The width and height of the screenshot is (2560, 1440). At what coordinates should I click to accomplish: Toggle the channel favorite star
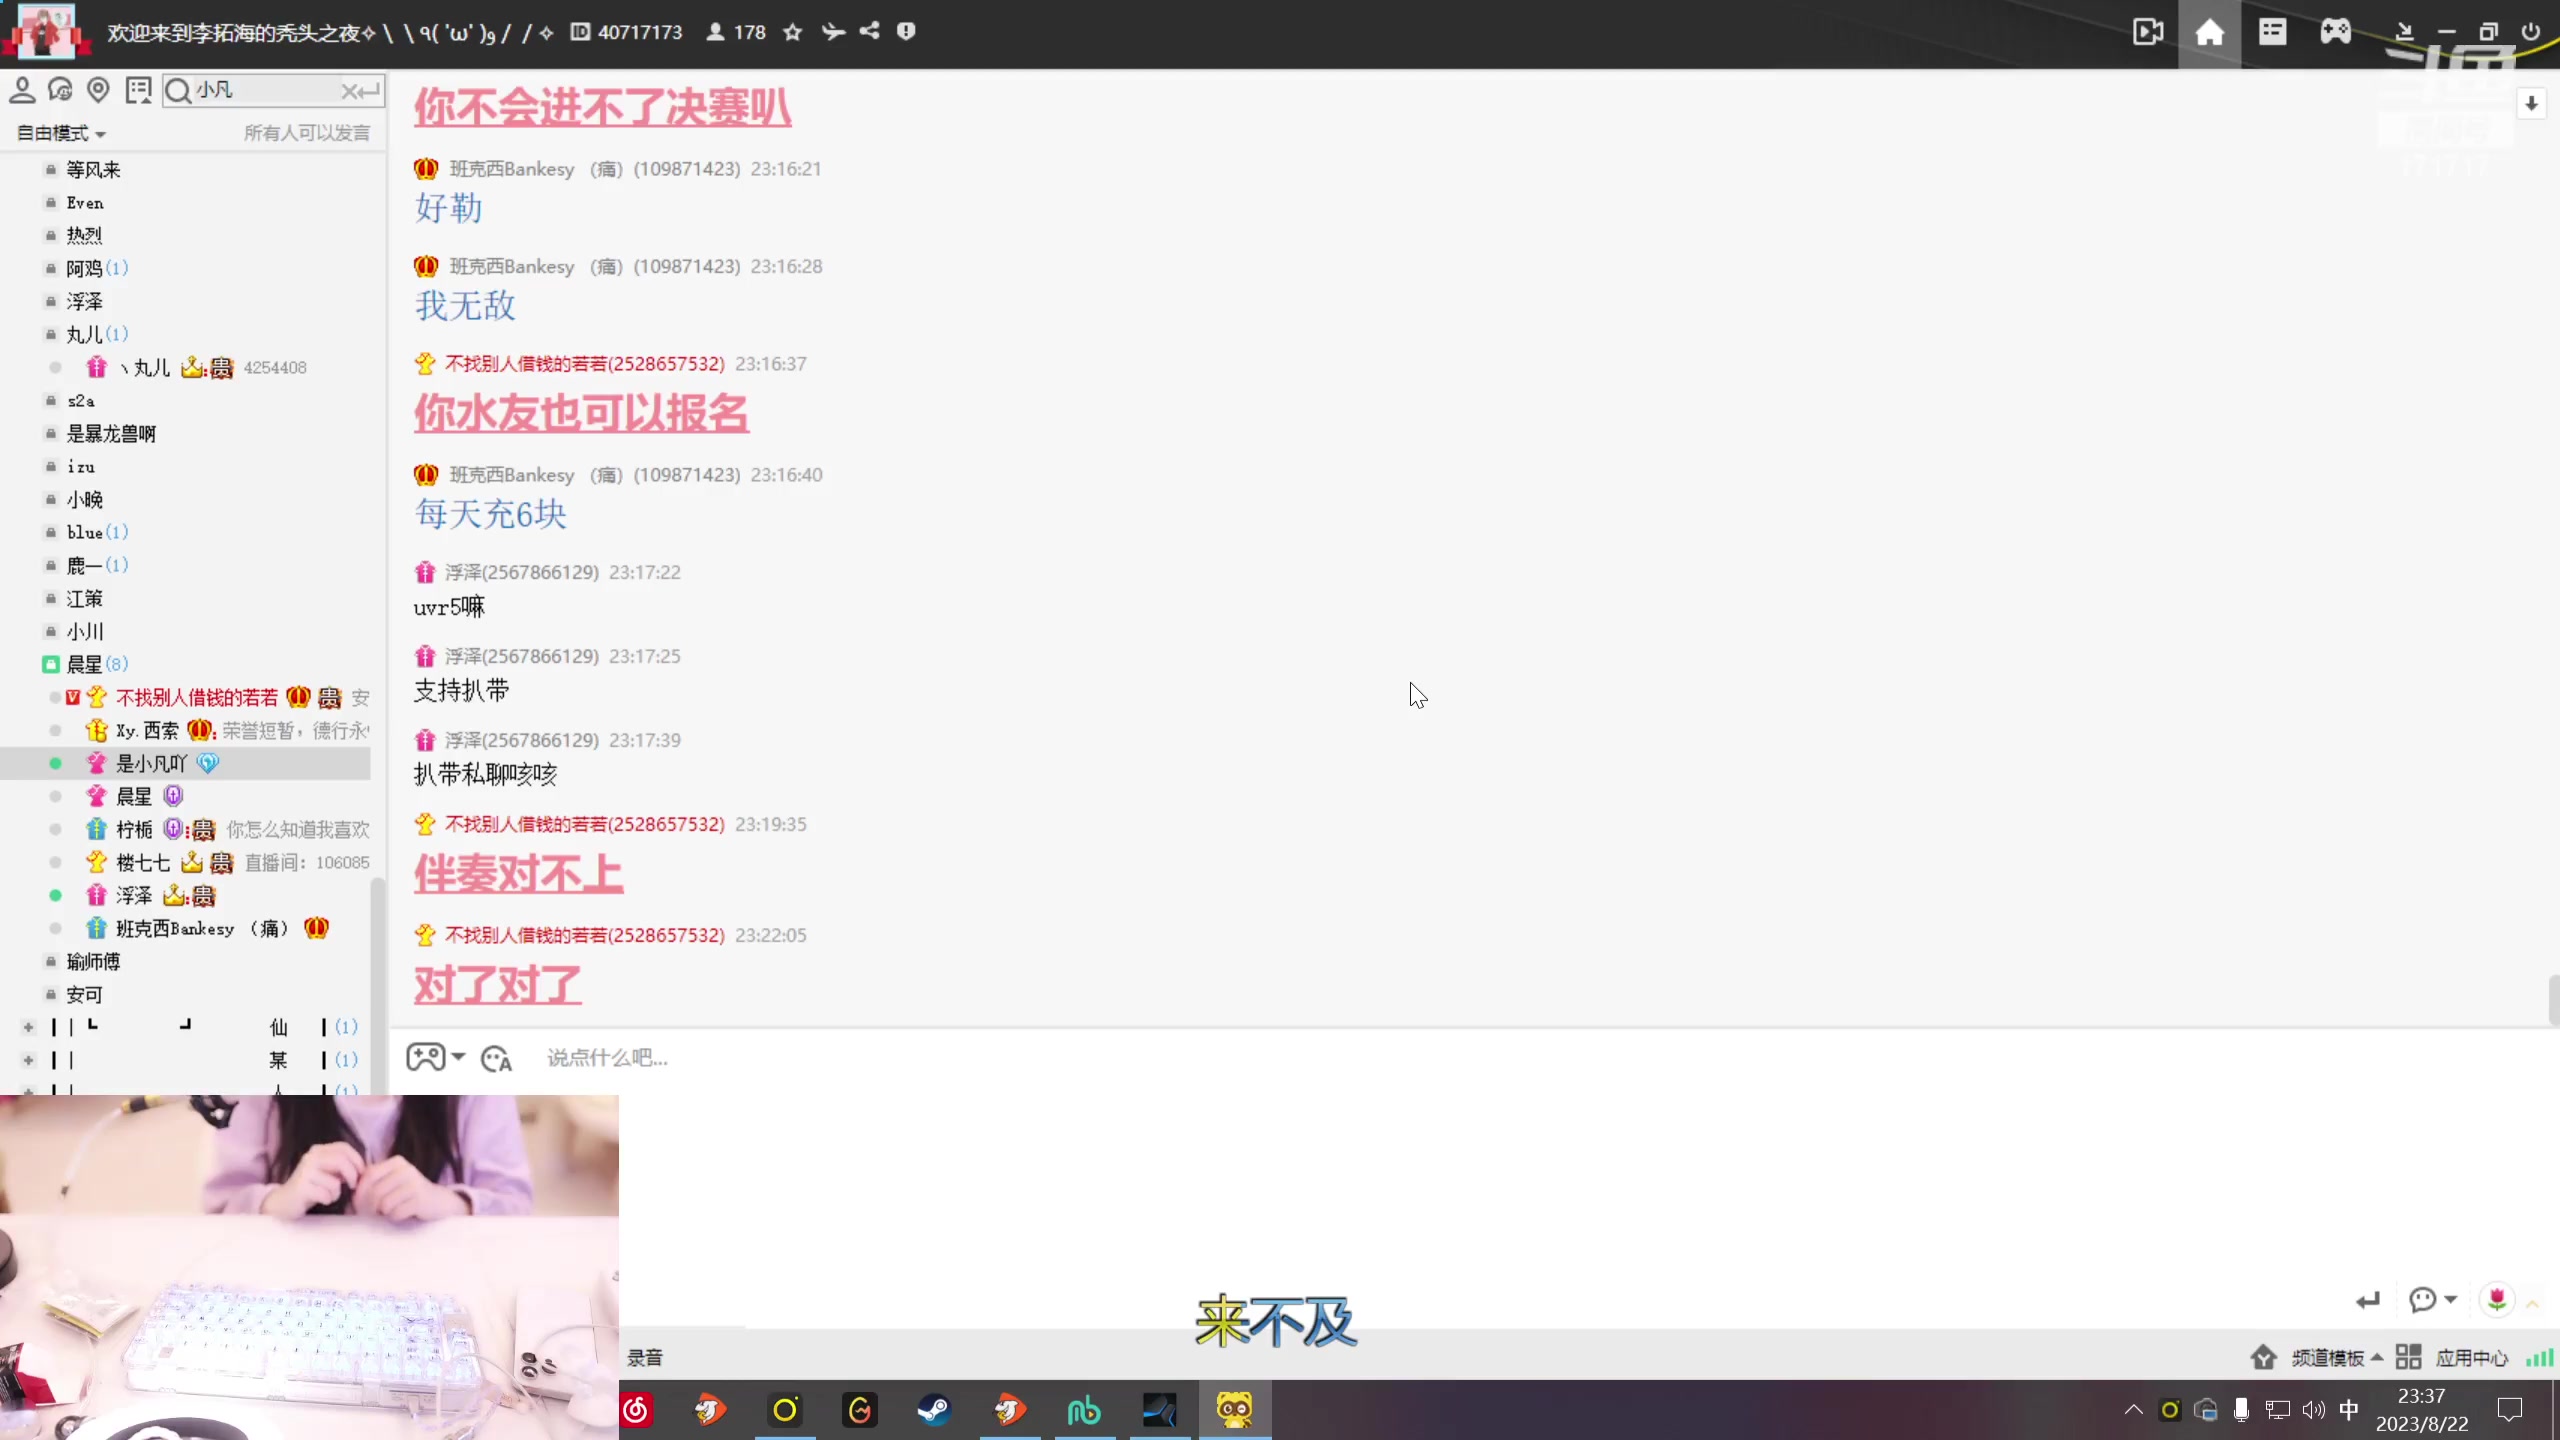791,31
